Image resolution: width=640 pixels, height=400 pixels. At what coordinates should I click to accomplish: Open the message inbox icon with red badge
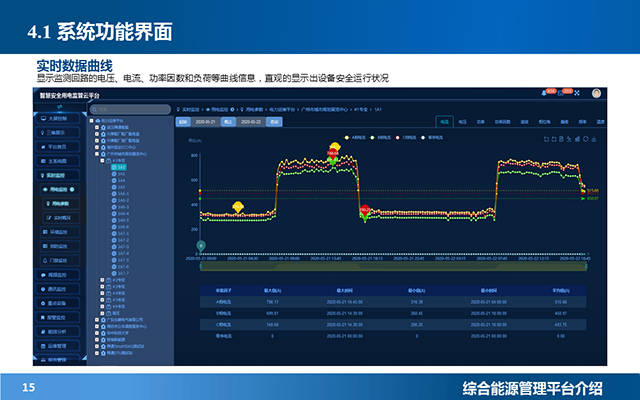tap(561, 93)
